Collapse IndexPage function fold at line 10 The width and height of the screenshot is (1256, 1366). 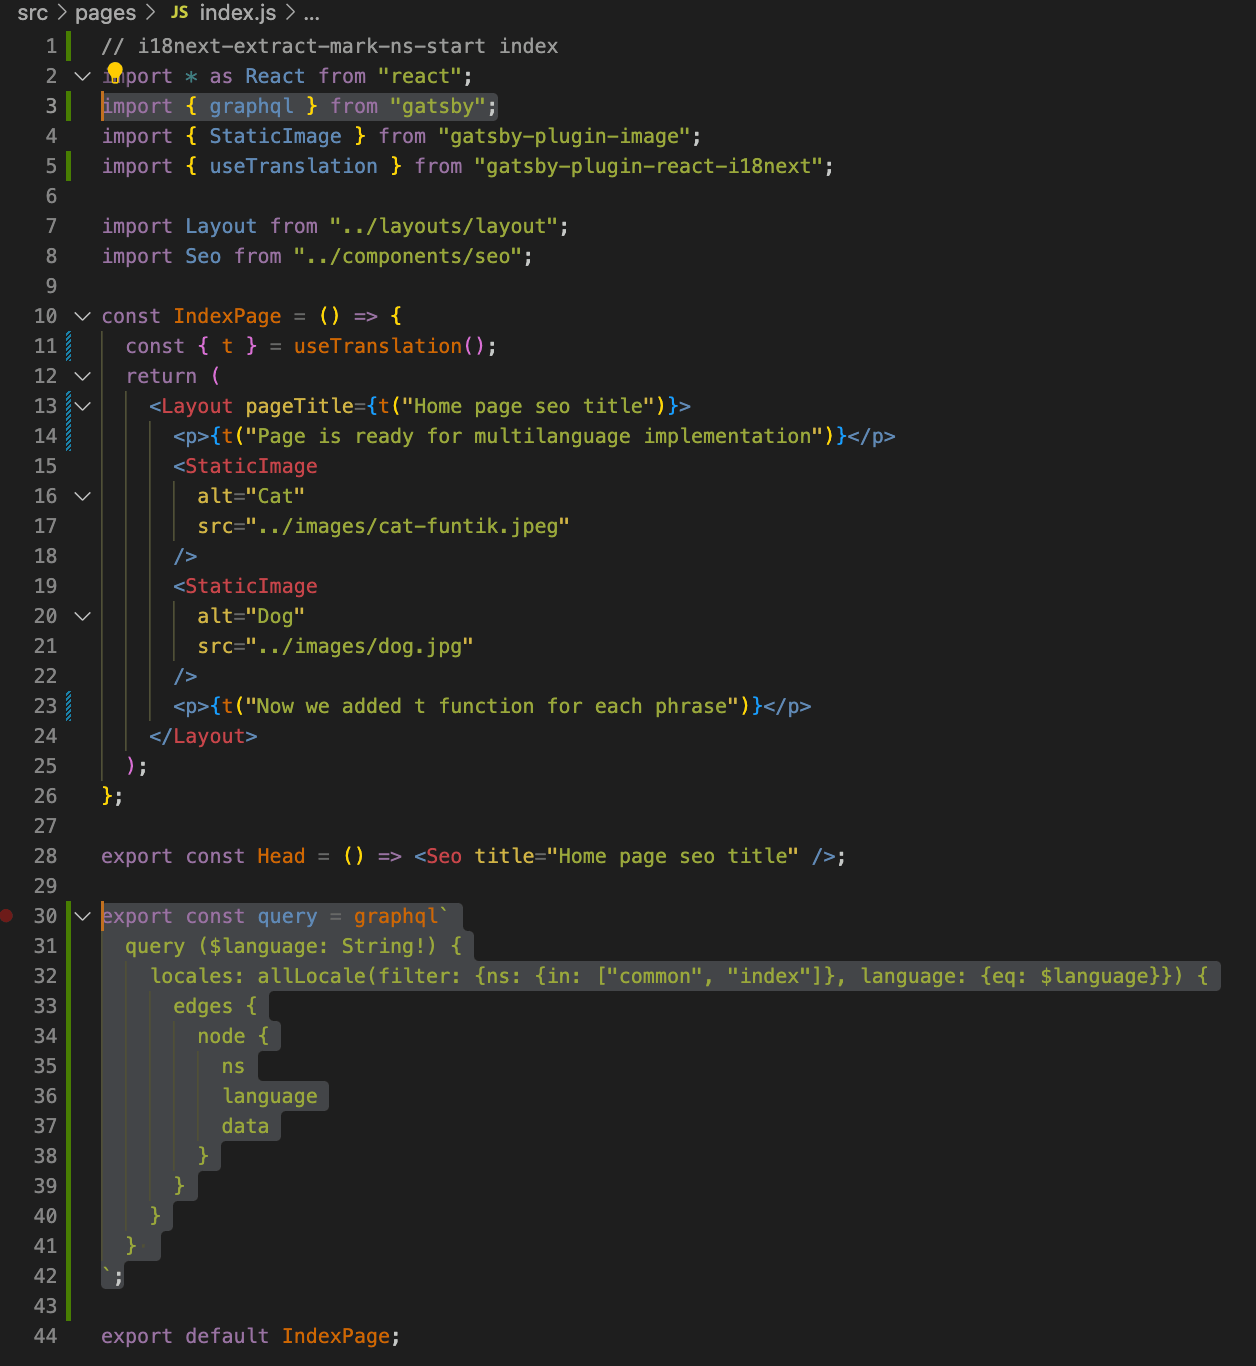[x=83, y=316]
